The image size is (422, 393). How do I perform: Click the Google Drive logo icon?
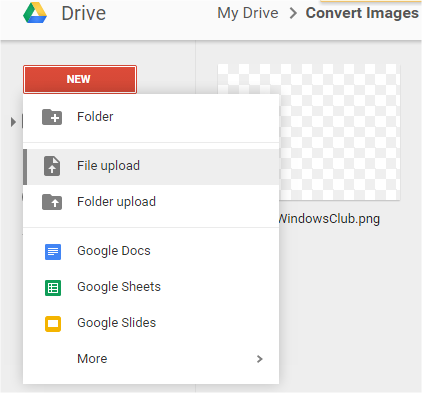coord(35,13)
